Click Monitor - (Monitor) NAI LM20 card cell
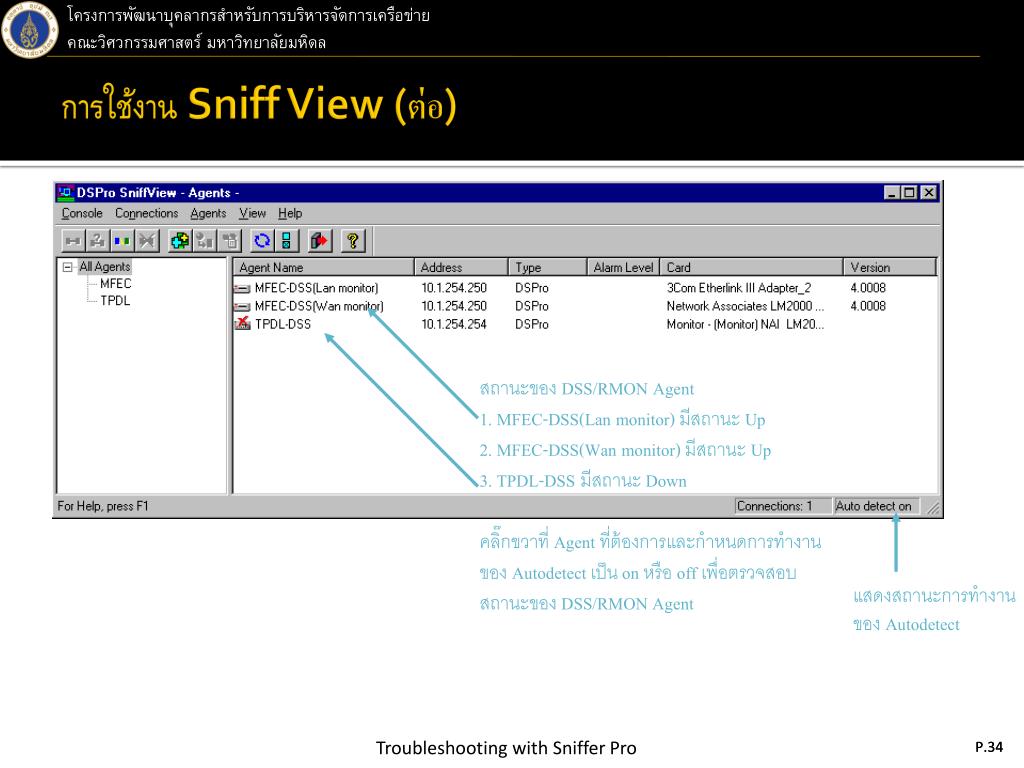 pos(745,324)
